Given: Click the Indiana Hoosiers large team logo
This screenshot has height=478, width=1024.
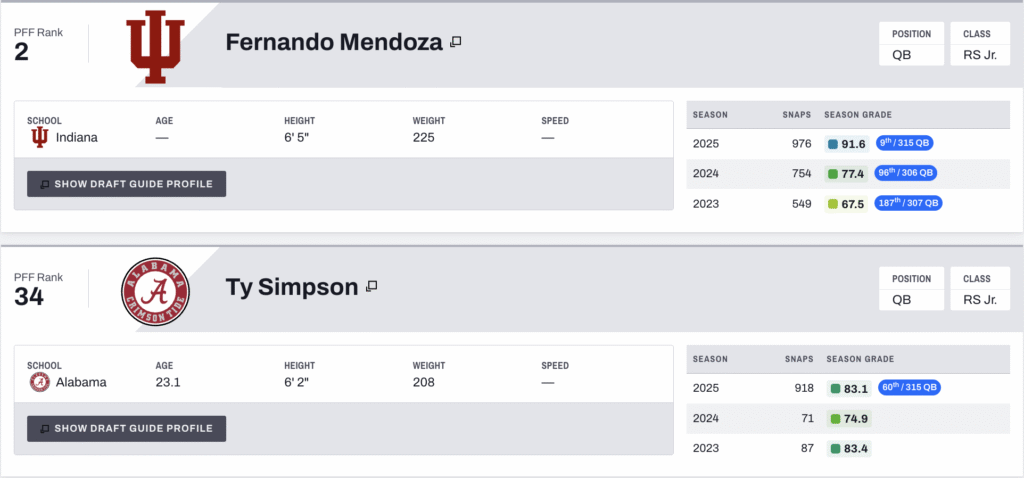Looking at the screenshot, I should pyautogui.click(x=155, y=47).
